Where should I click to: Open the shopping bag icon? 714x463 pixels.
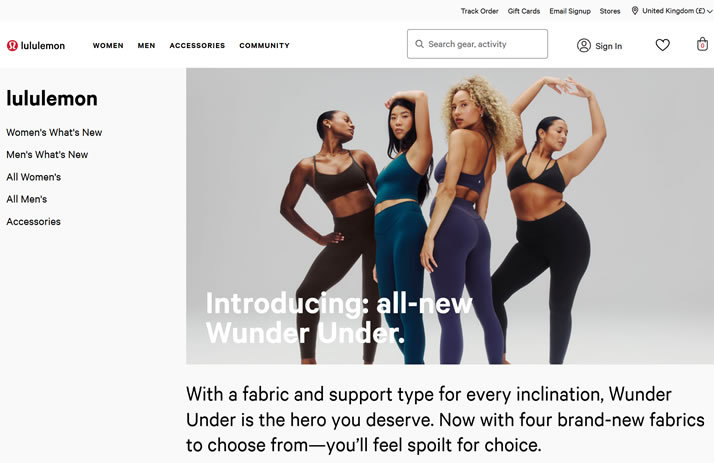702,45
